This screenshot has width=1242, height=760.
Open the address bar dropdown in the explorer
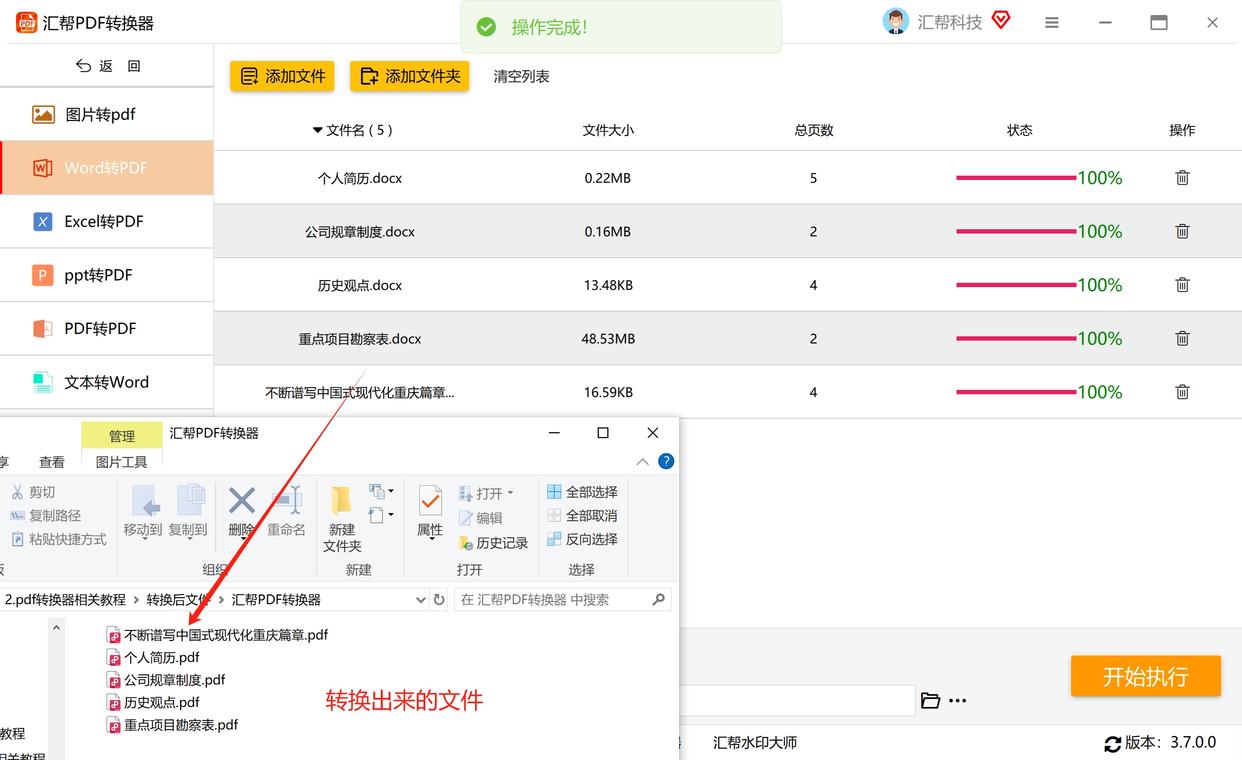421,599
